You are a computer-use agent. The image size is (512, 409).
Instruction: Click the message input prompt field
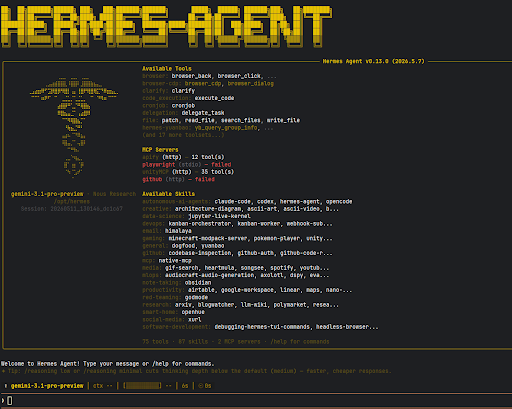tap(256, 401)
